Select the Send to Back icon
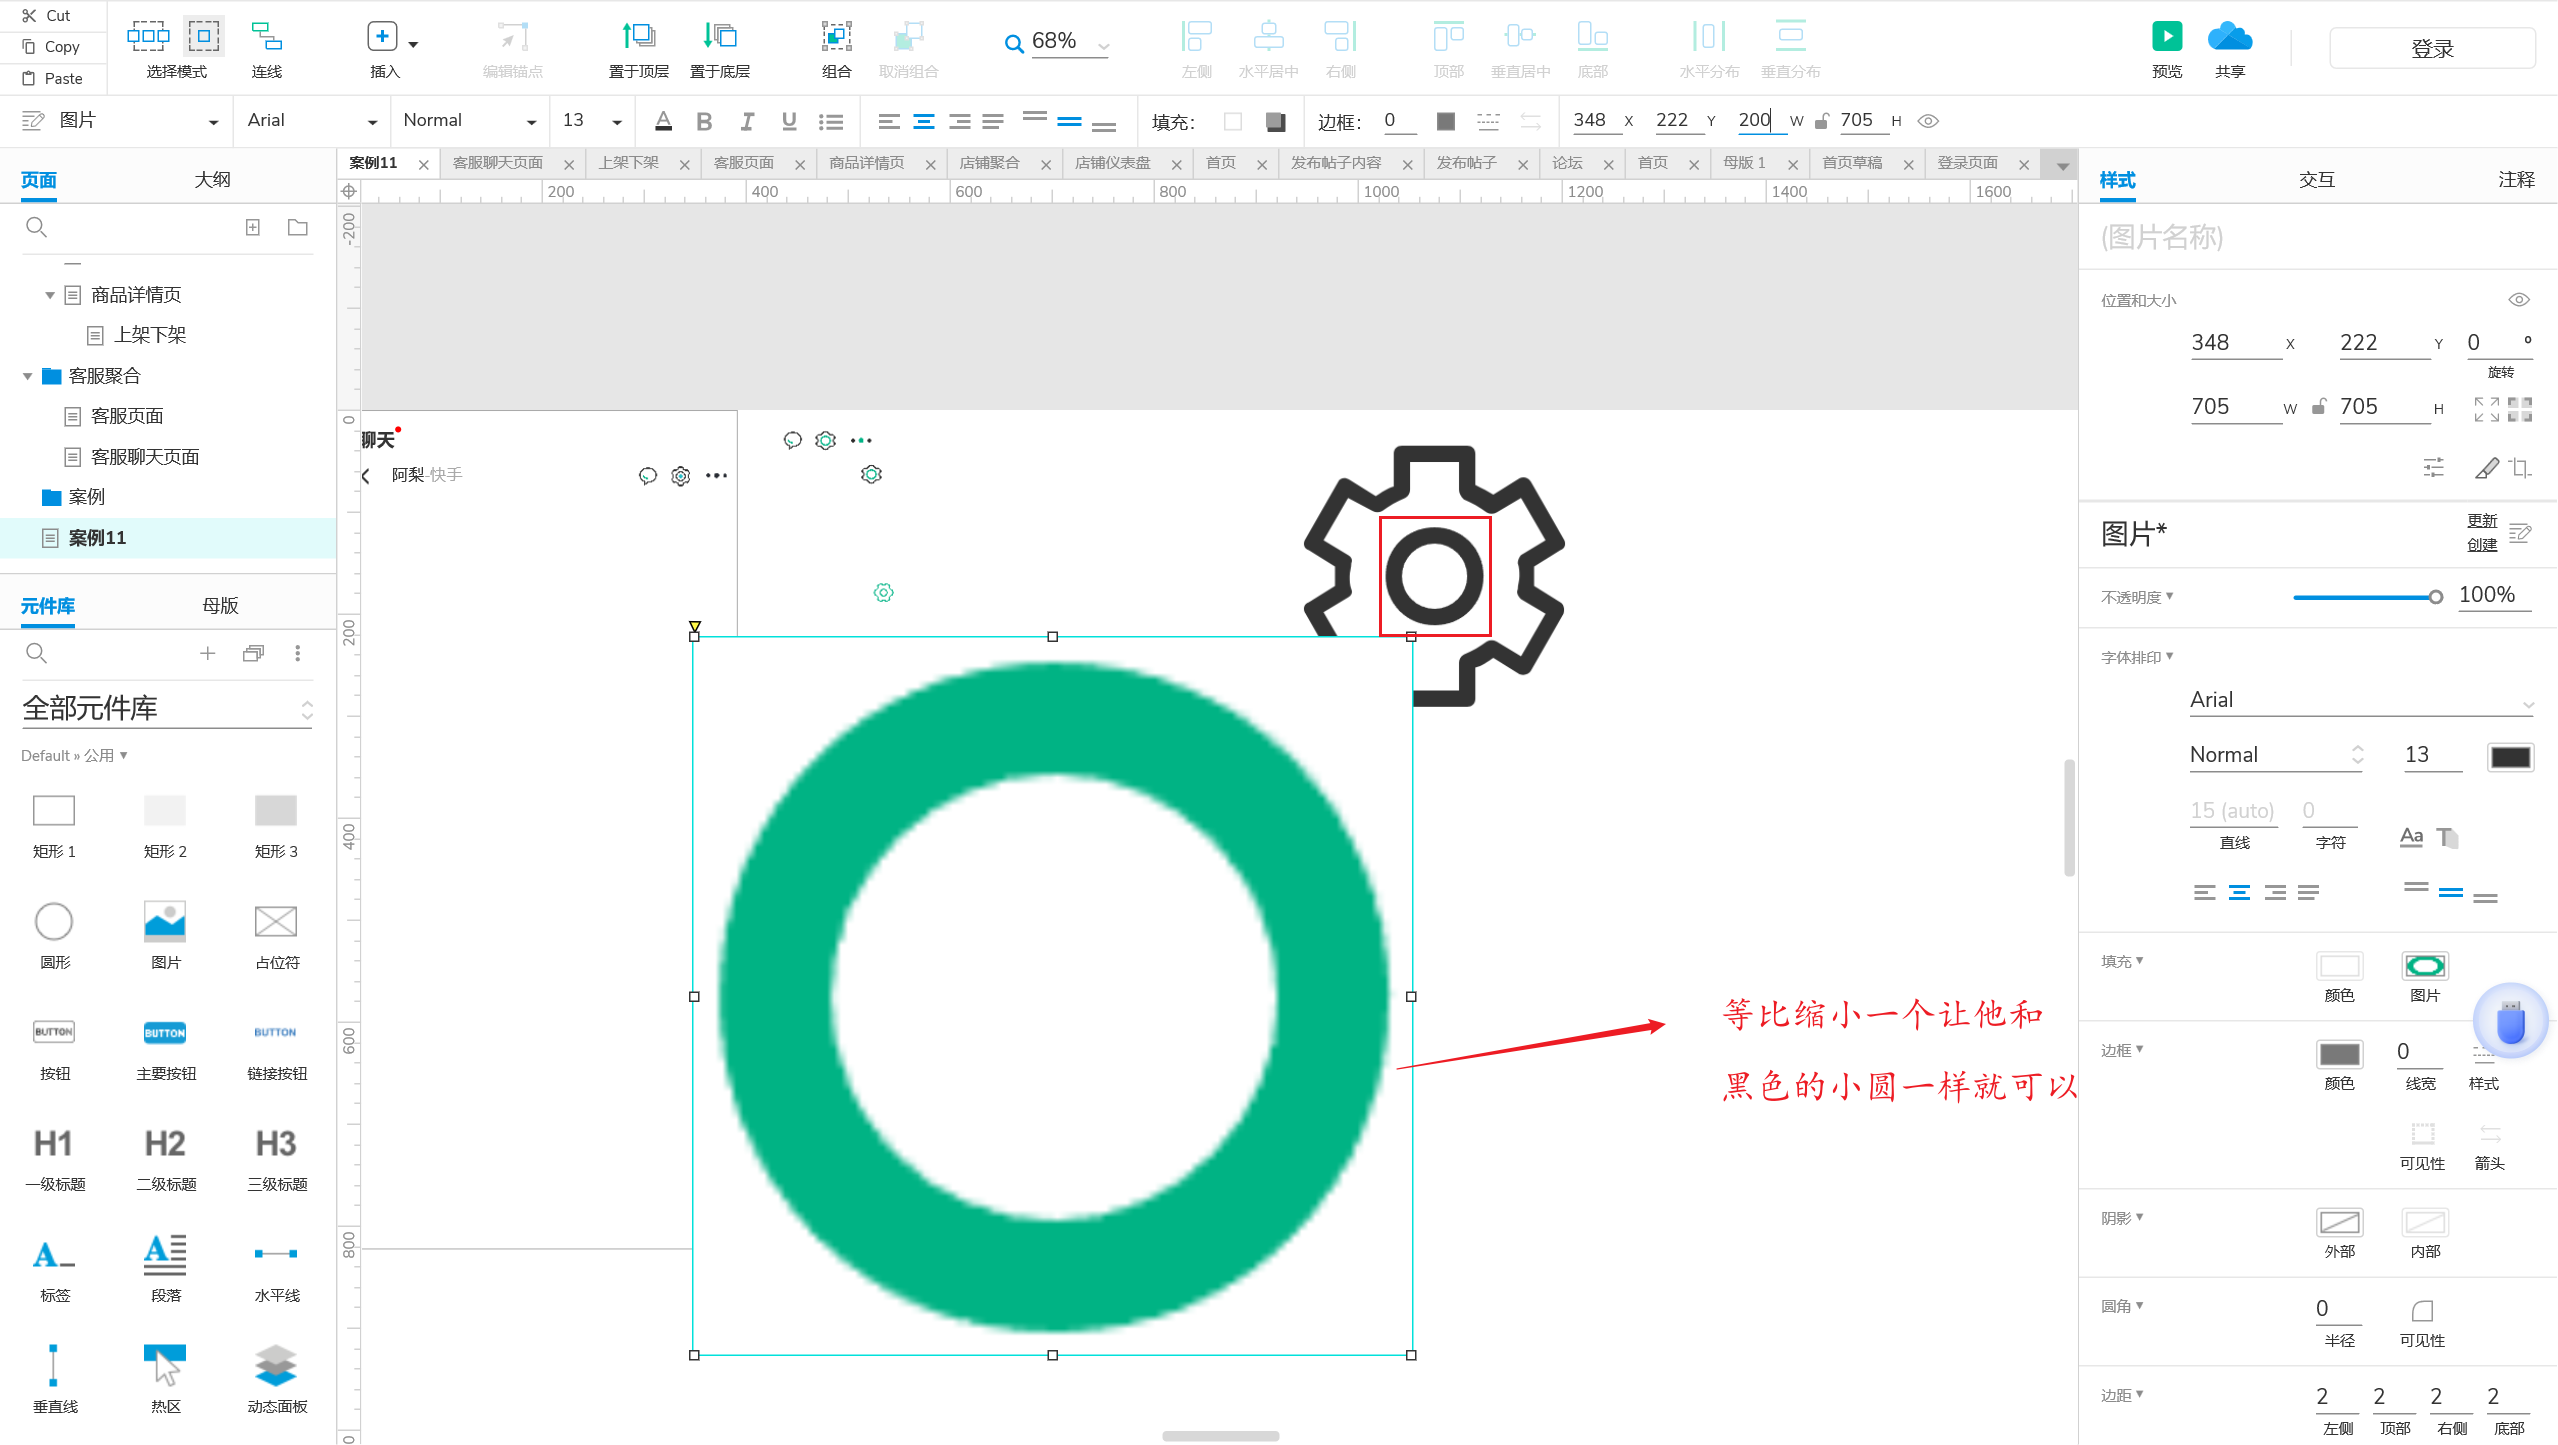Image resolution: width=2558 pixels, height=1445 pixels. pyautogui.click(x=719, y=37)
